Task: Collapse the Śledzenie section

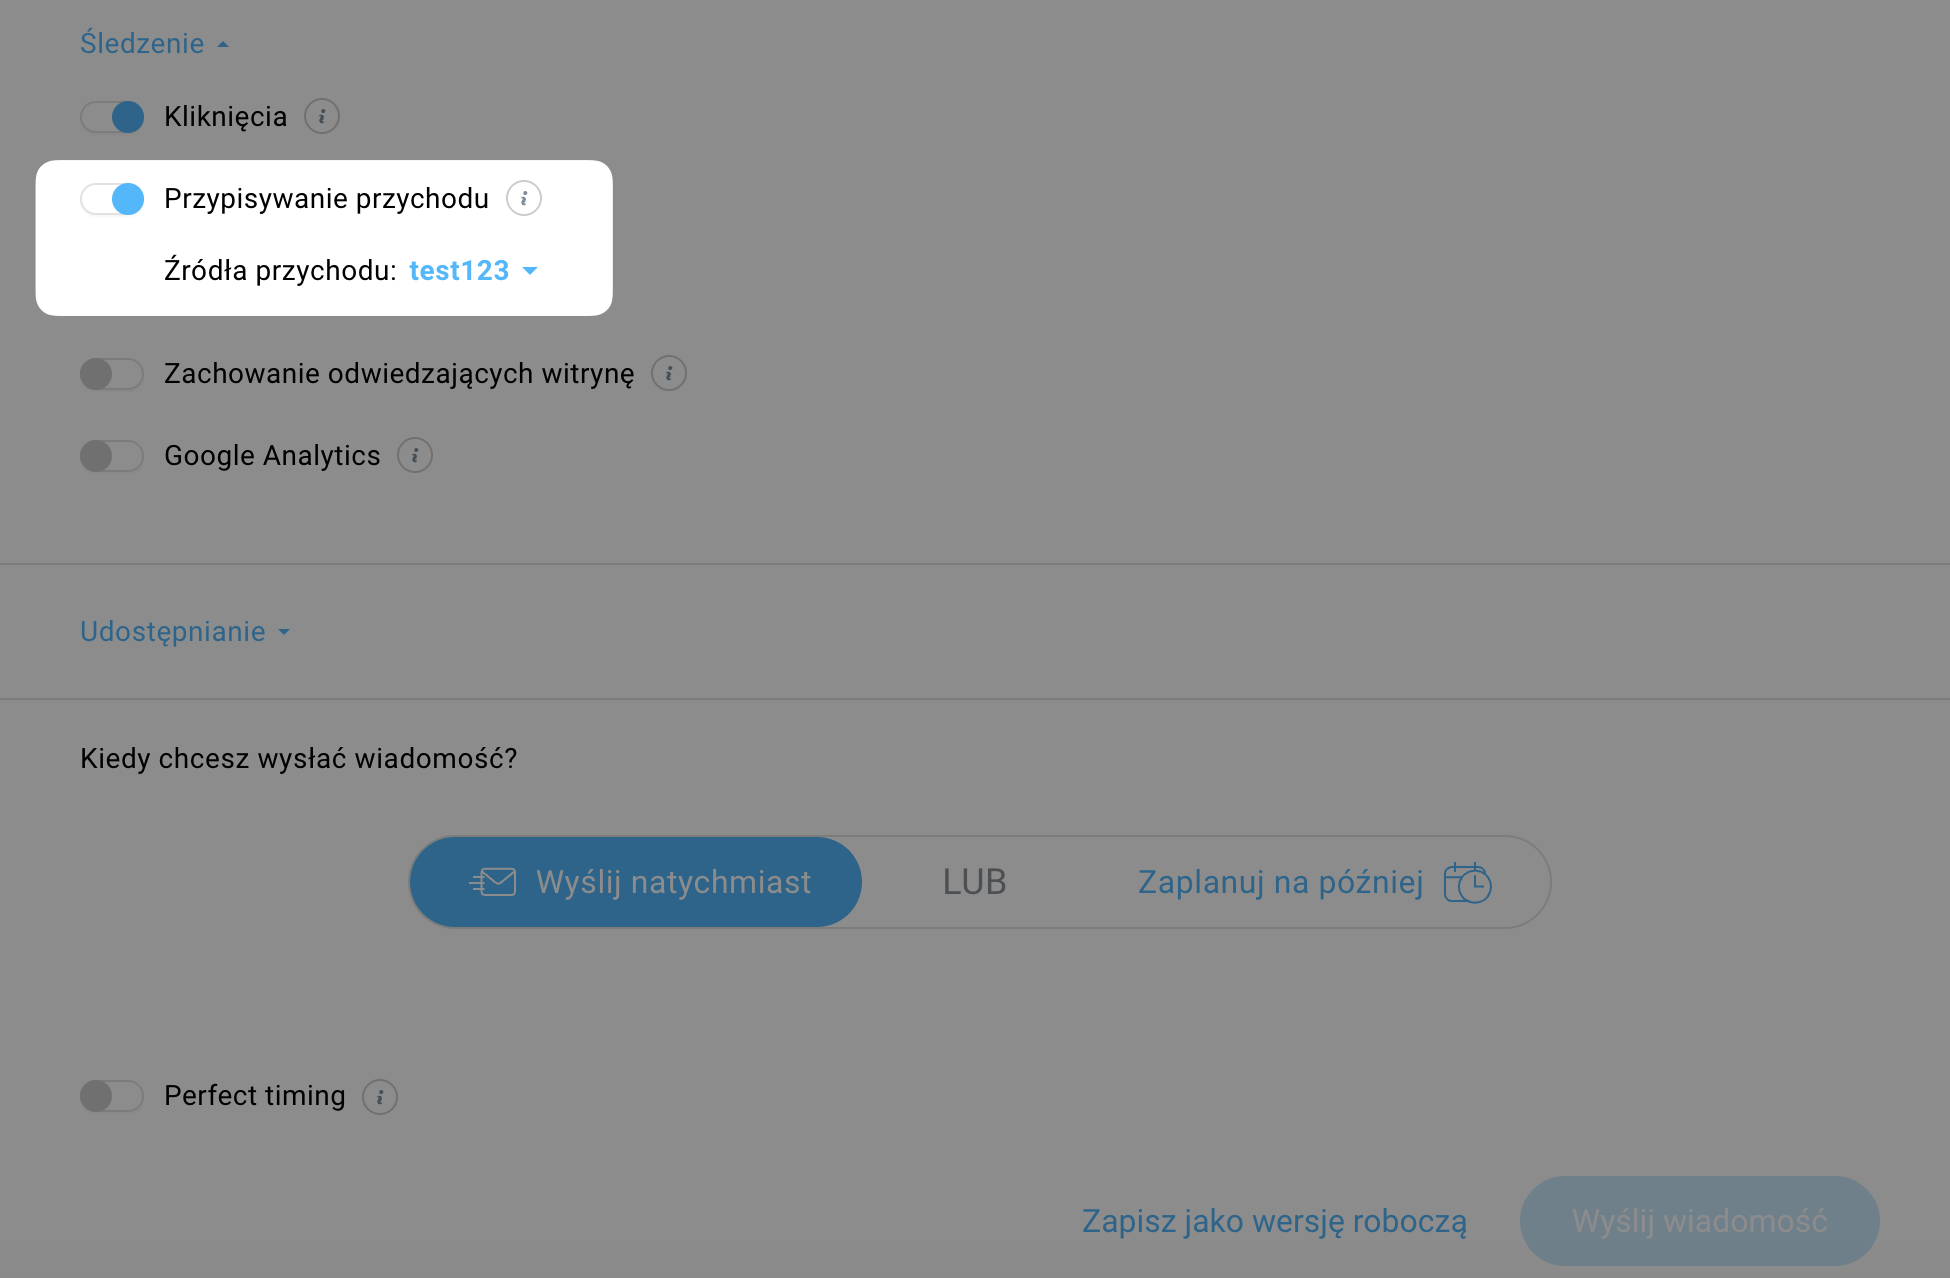Action: click(154, 44)
